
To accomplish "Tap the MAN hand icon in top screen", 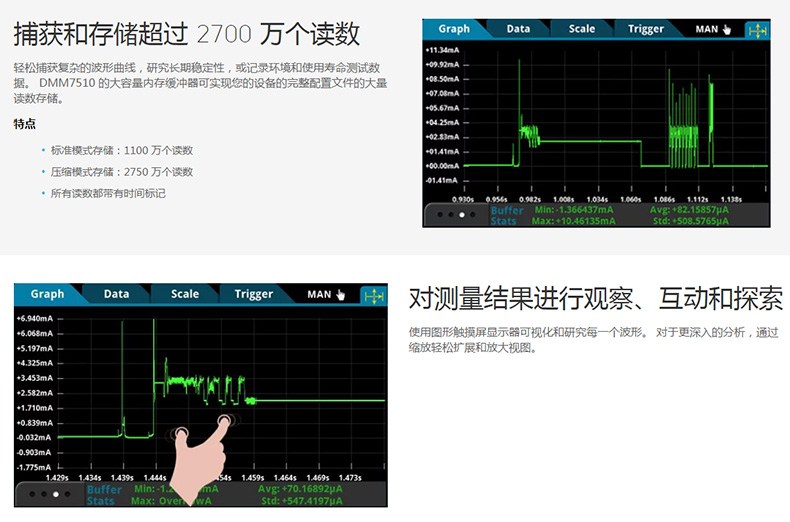I will 726,29.
